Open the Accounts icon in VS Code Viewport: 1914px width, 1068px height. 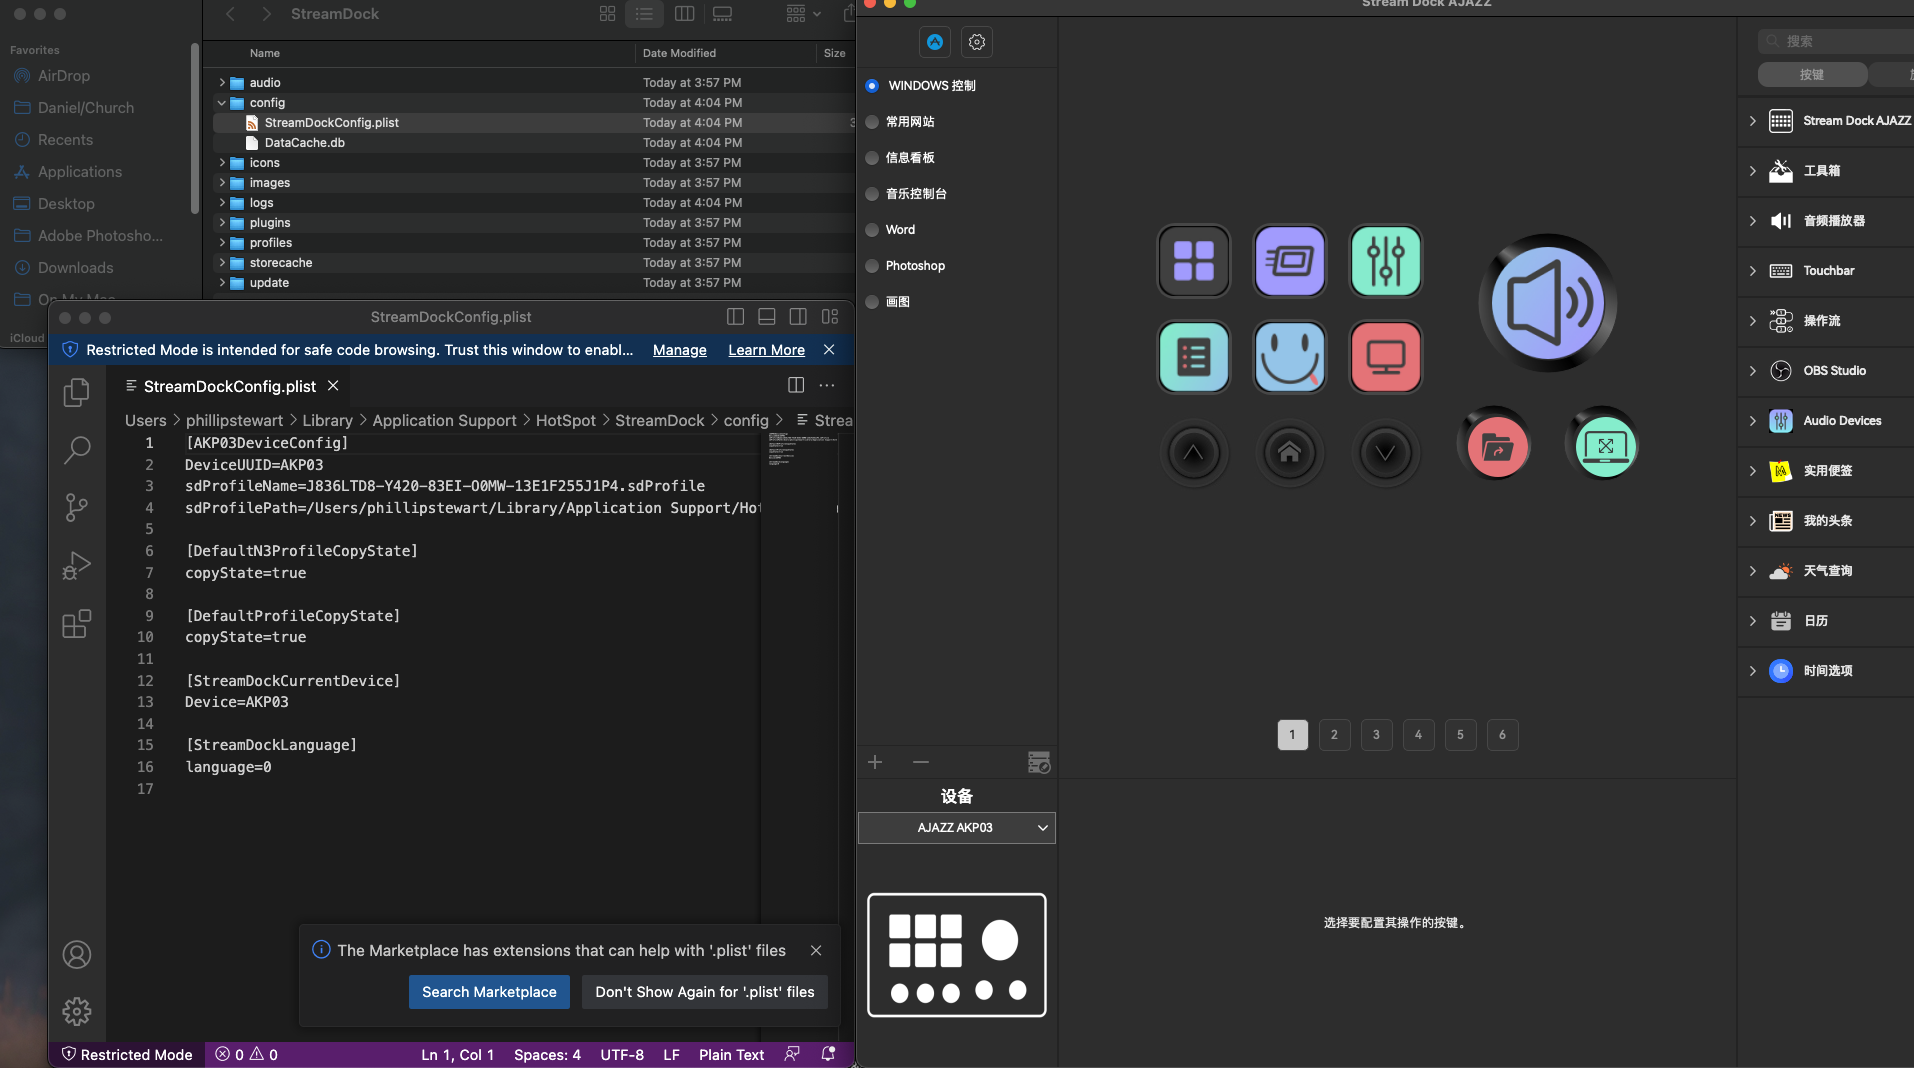pos(77,955)
